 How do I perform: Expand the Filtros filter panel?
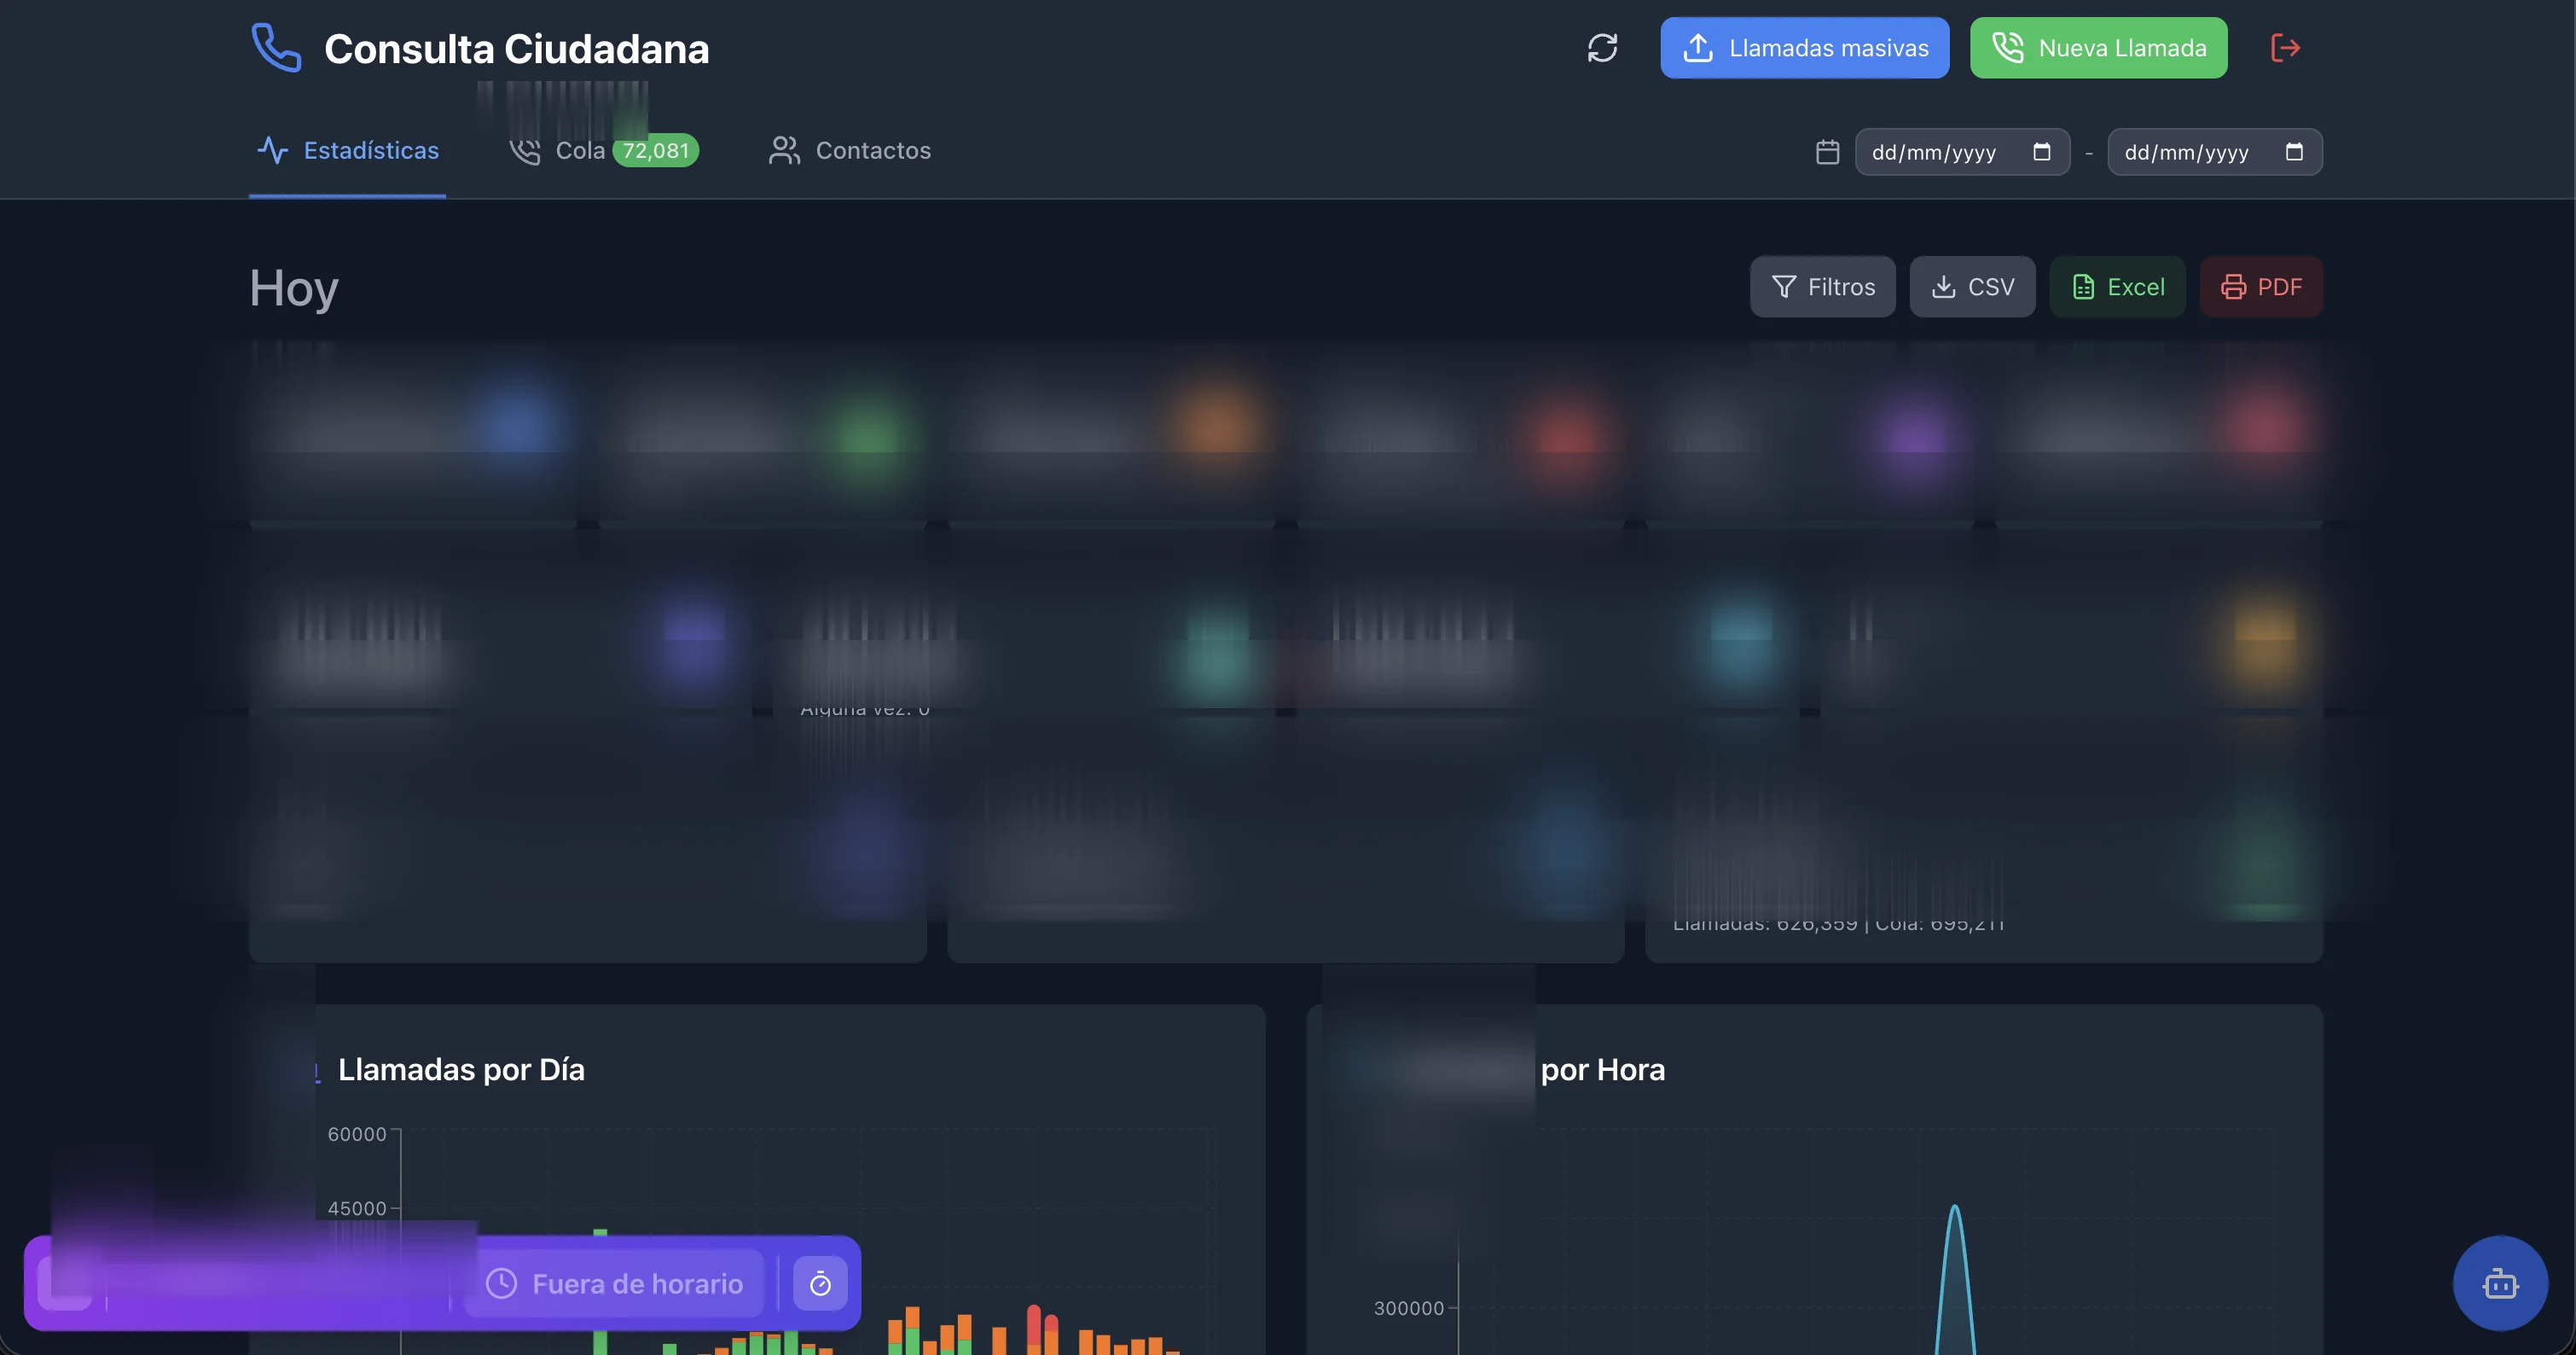(x=1822, y=287)
